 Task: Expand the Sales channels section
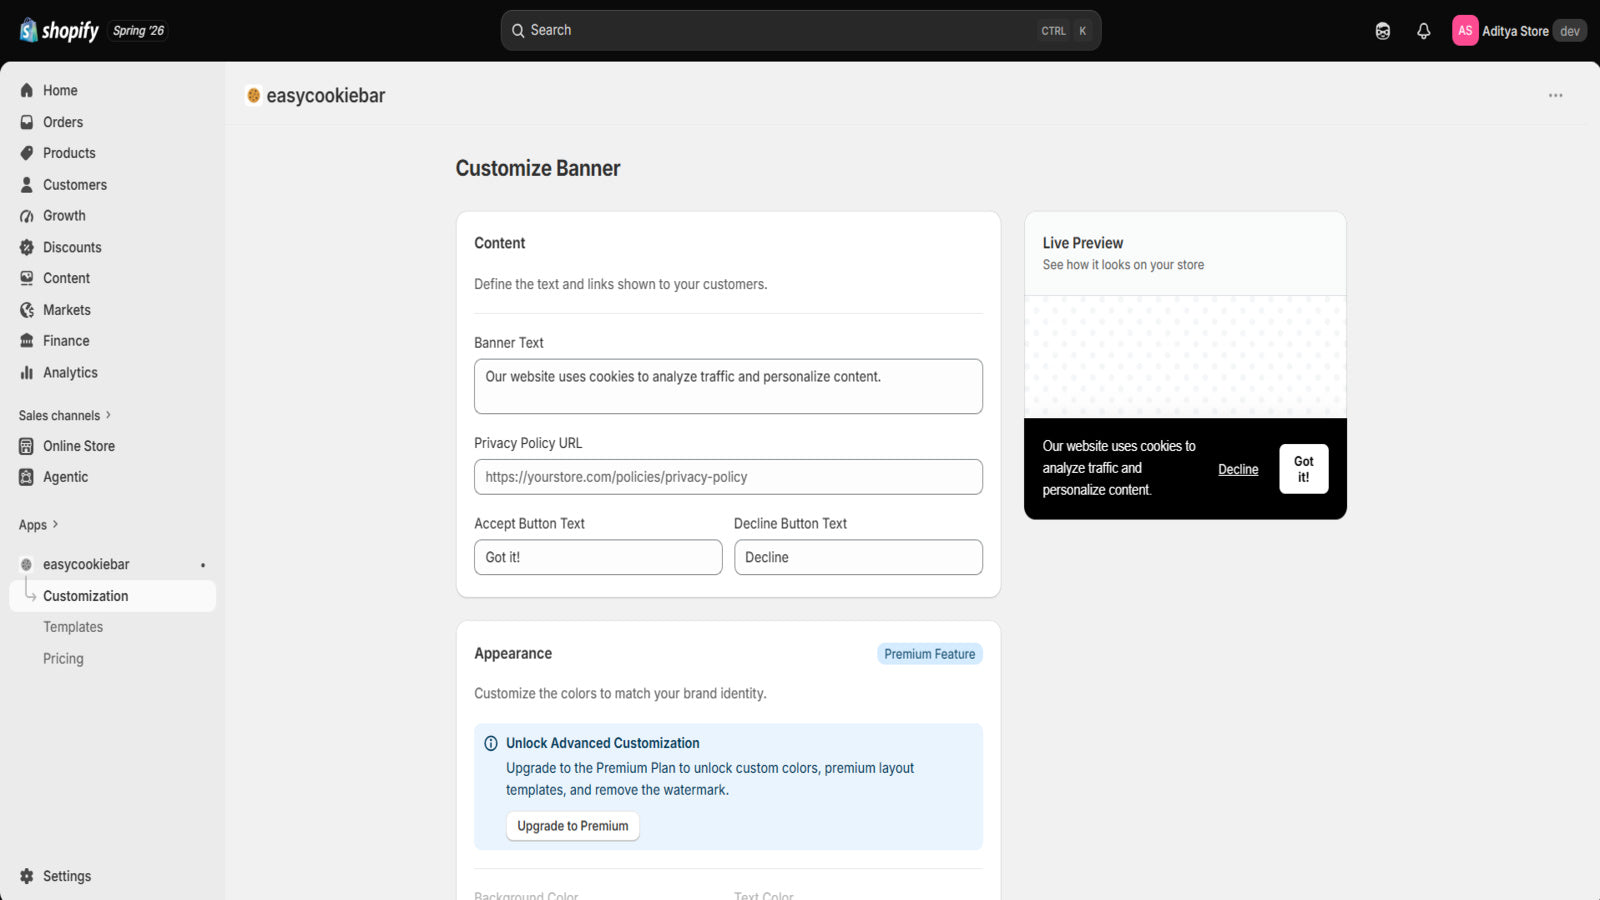pos(65,415)
